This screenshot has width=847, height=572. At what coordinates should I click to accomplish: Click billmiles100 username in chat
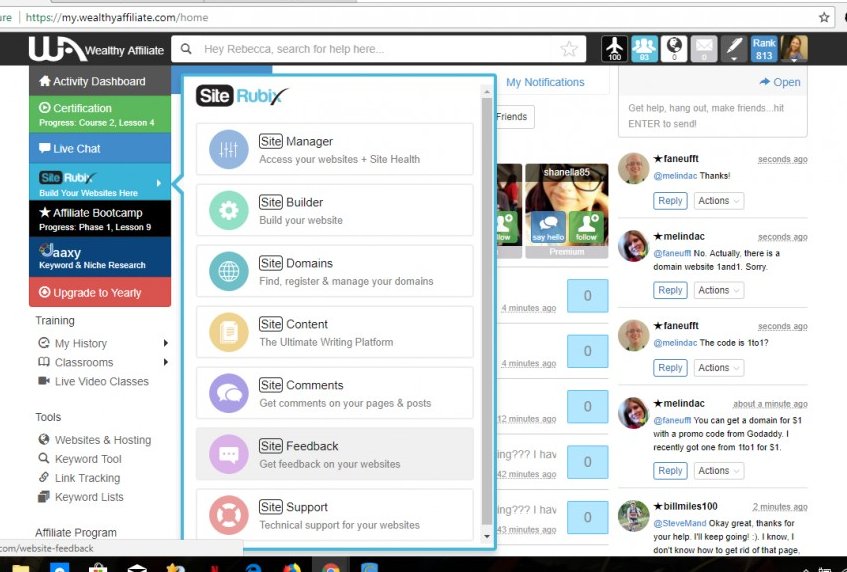[690, 506]
